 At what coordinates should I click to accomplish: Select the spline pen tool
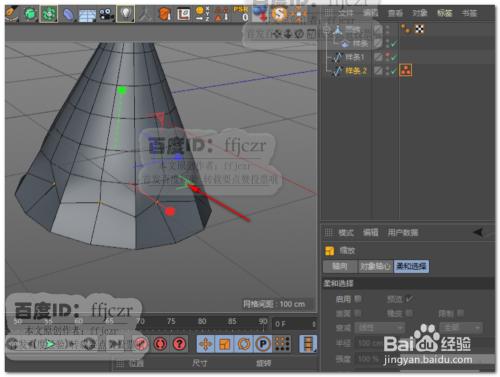[11, 13]
